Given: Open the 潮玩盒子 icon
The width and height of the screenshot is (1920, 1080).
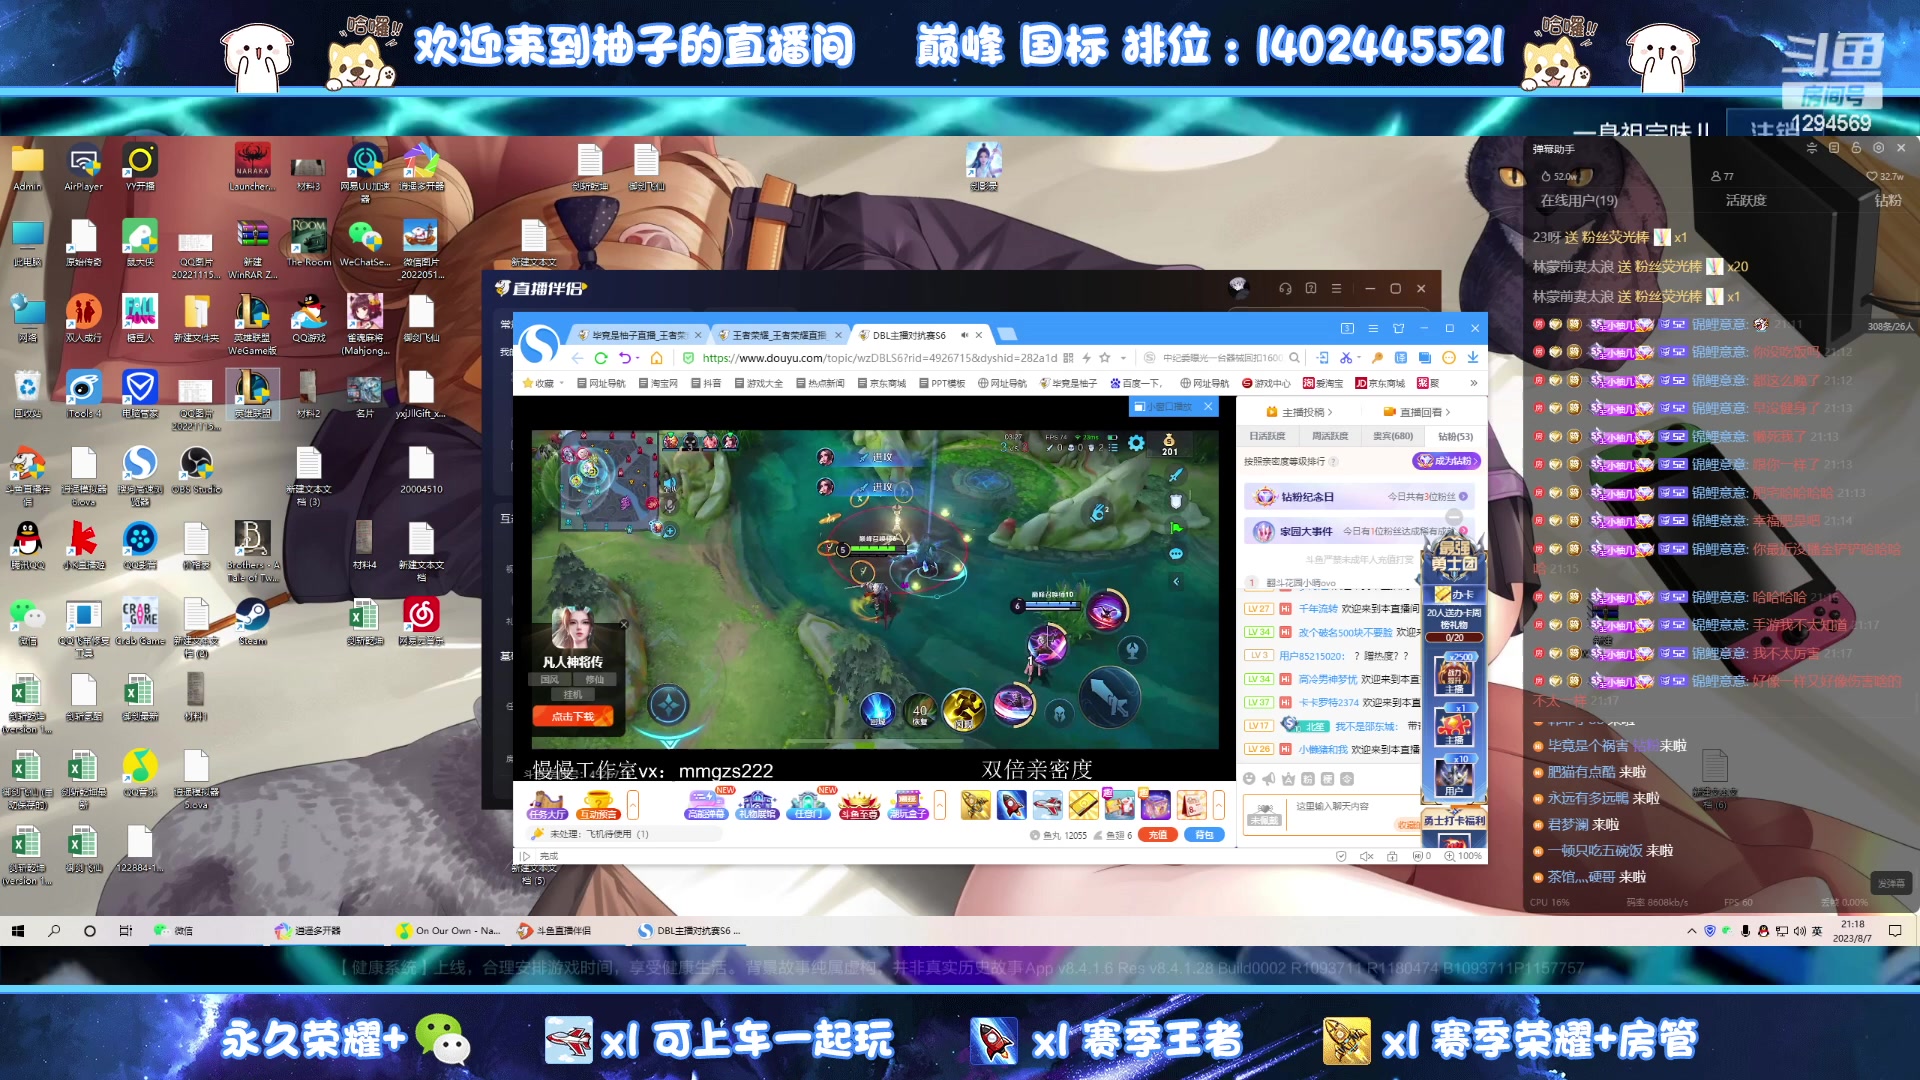Looking at the screenshot, I should (909, 805).
